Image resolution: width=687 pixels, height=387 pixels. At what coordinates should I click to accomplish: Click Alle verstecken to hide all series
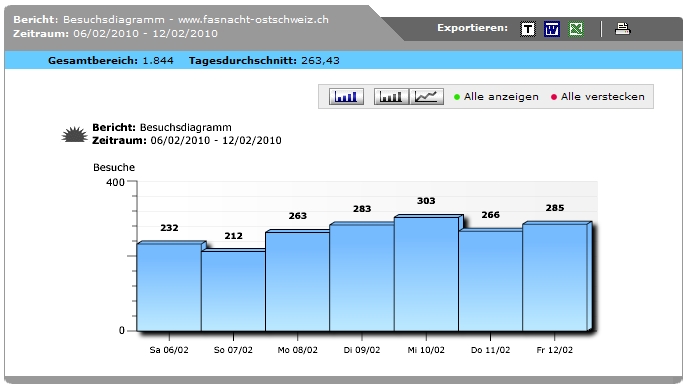pos(597,97)
